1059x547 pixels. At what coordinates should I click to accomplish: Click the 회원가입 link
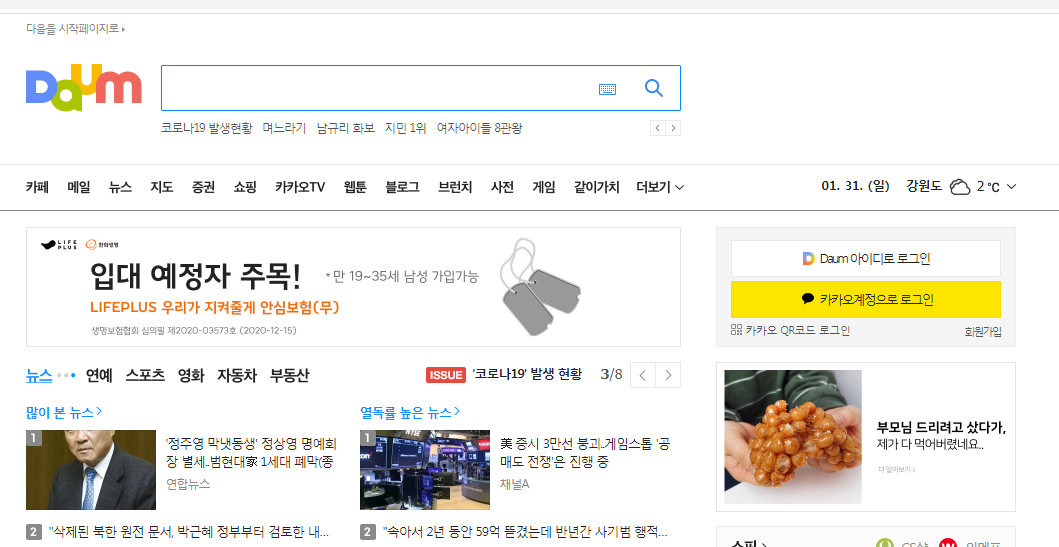coord(983,332)
